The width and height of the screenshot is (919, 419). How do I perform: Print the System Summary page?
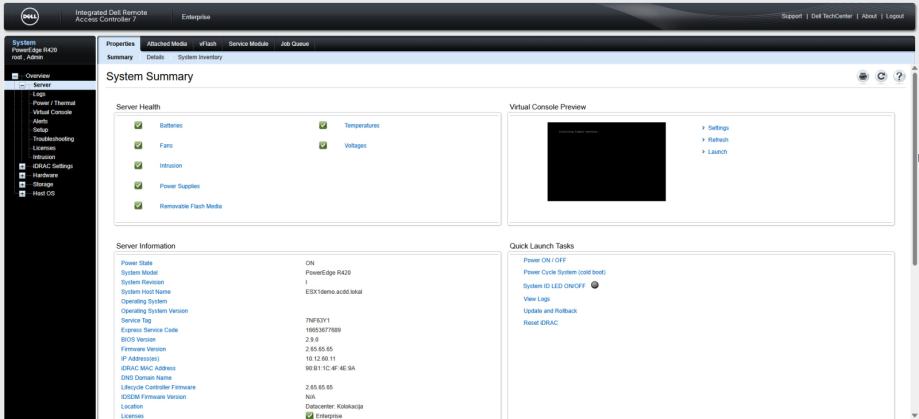tap(863, 76)
